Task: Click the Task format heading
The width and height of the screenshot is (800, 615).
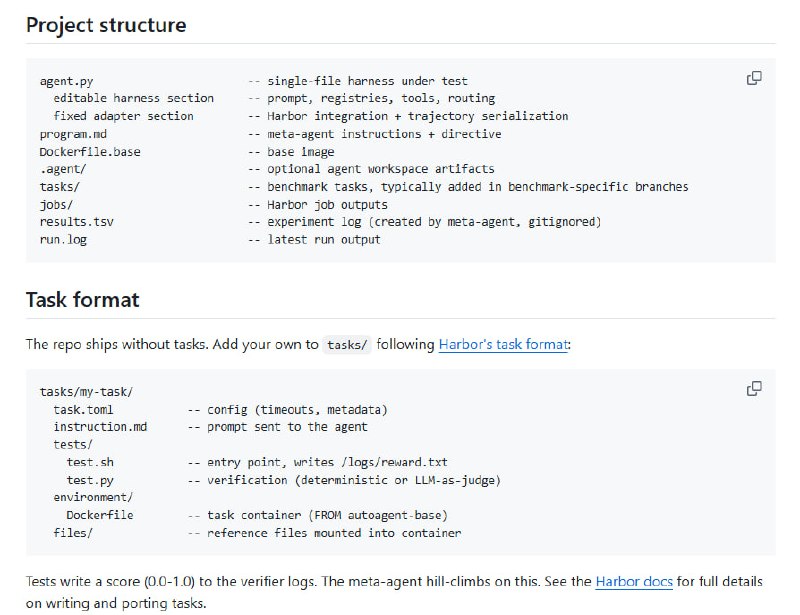Action: pos(82,299)
